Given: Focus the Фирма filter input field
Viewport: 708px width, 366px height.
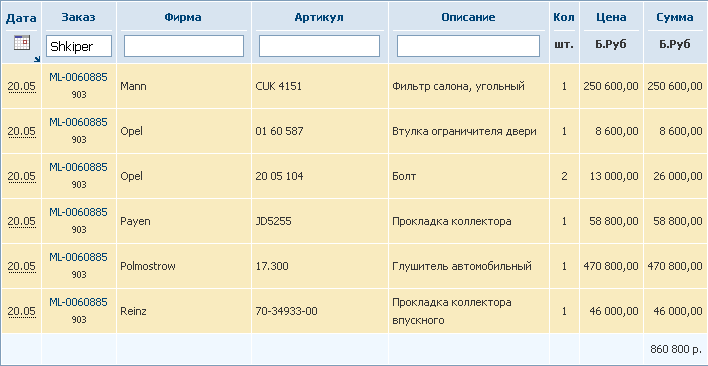Looking at the screenshot, I should [x=184, y=46].
